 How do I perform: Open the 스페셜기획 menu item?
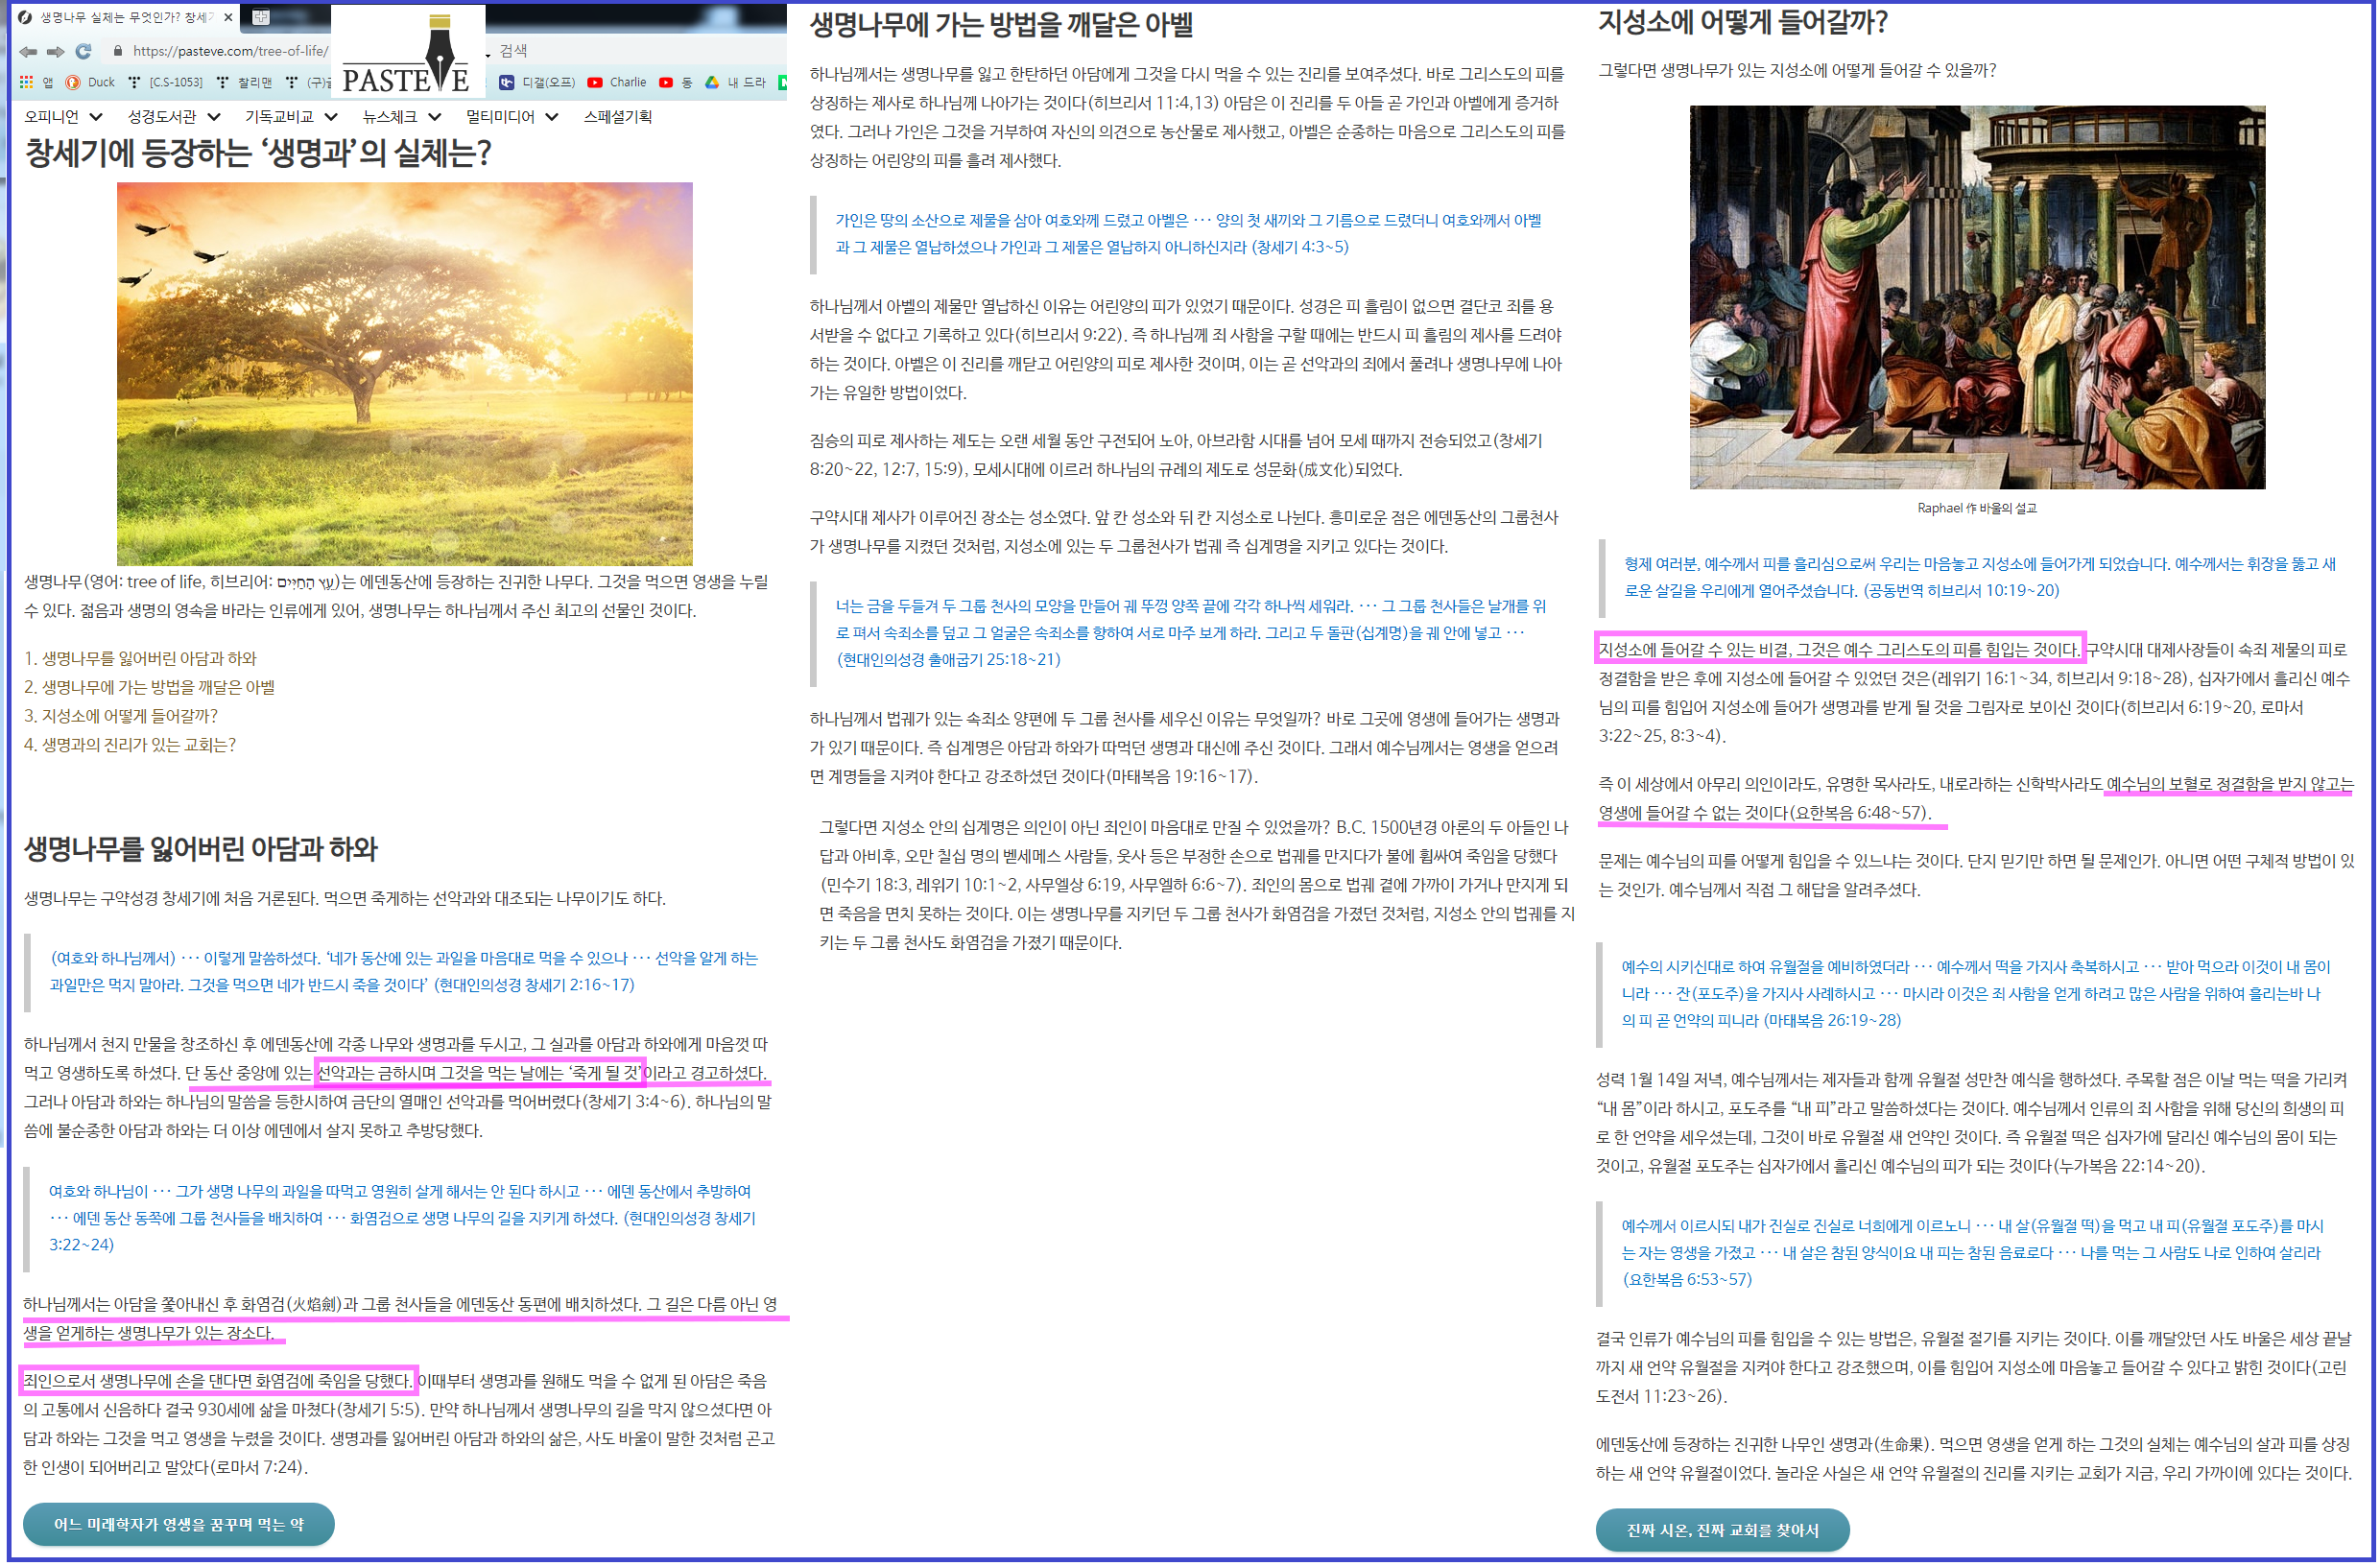(x=618, y=117)
